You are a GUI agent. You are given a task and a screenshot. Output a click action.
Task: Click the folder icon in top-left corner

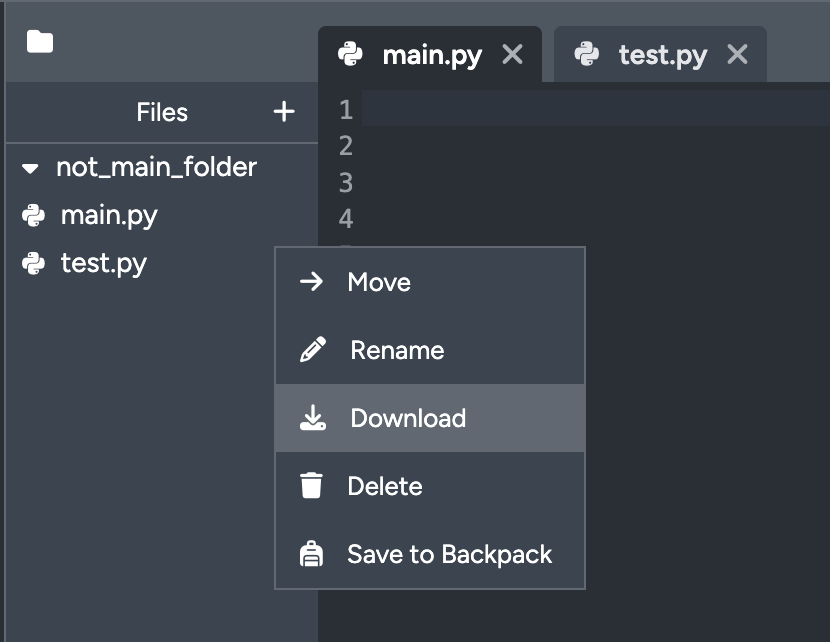(40, 42)
